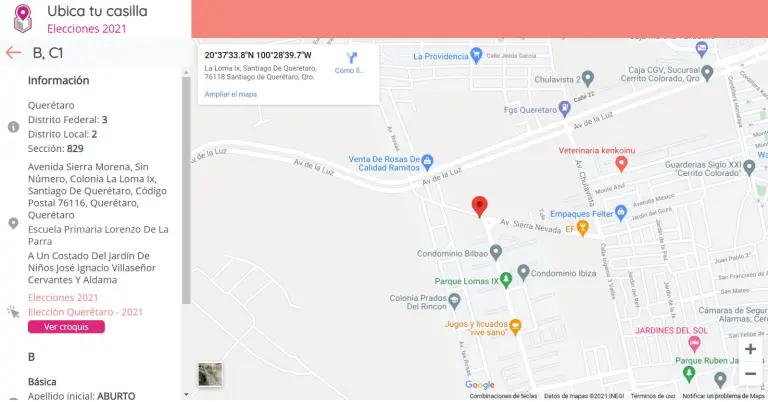The height and width of the screenshot is (402, 768).
Task: Click the directions icon labeled Cómo llegar
Action: [x=351, y=58]
